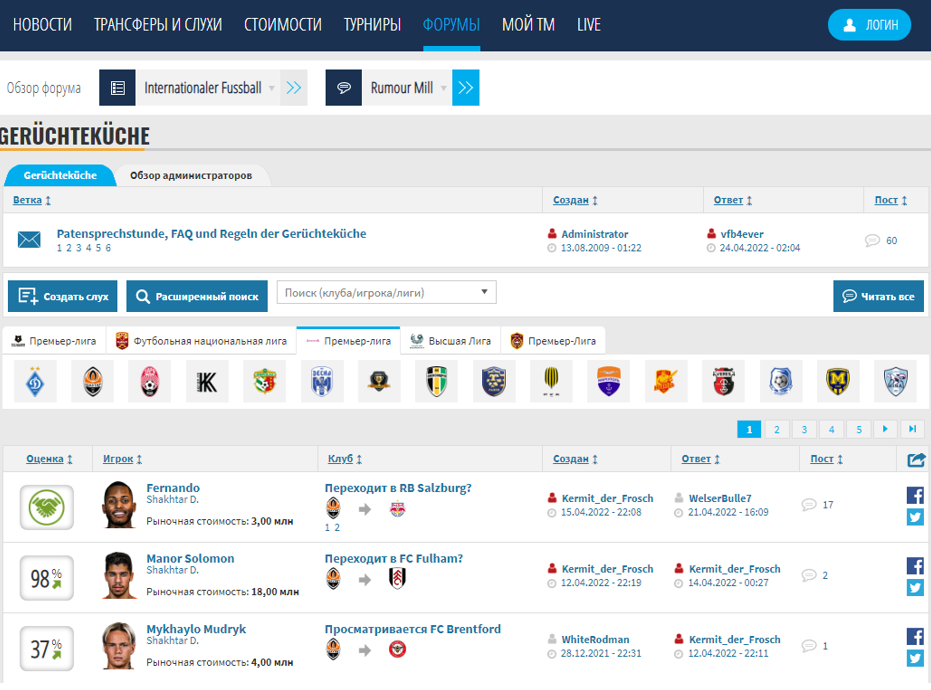Screen dimensions: 931x690
Task: Click the Fulham crest in Solomon rumour
Action: click(x=397, y=579)
